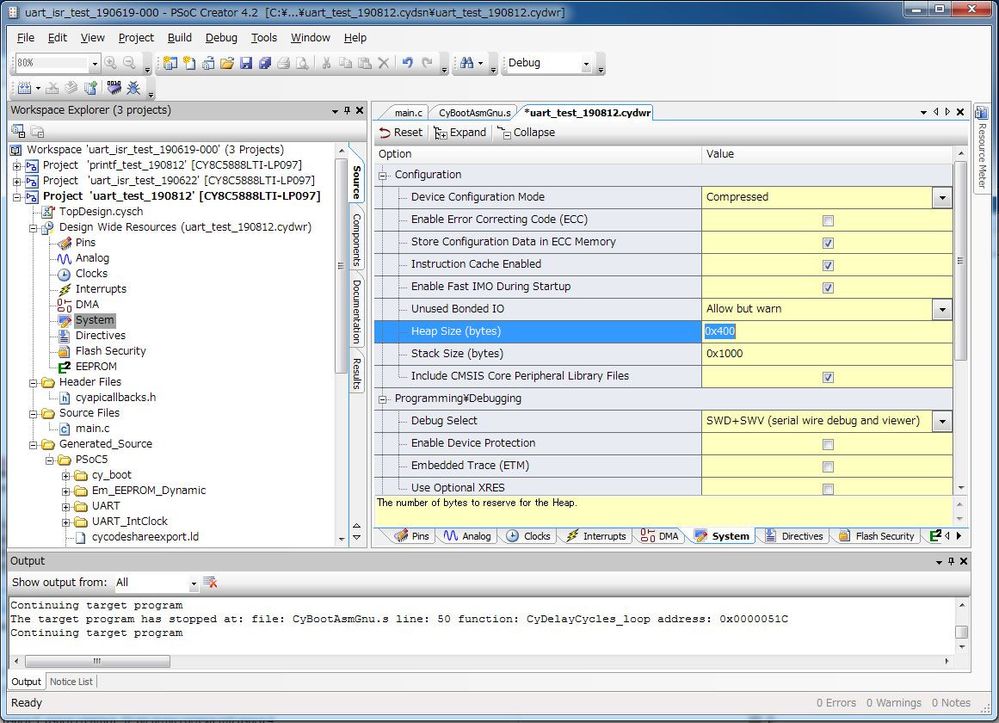Switch to the main.c editor tab
This screenshot has width=999, height=723.
click(407, 113)
